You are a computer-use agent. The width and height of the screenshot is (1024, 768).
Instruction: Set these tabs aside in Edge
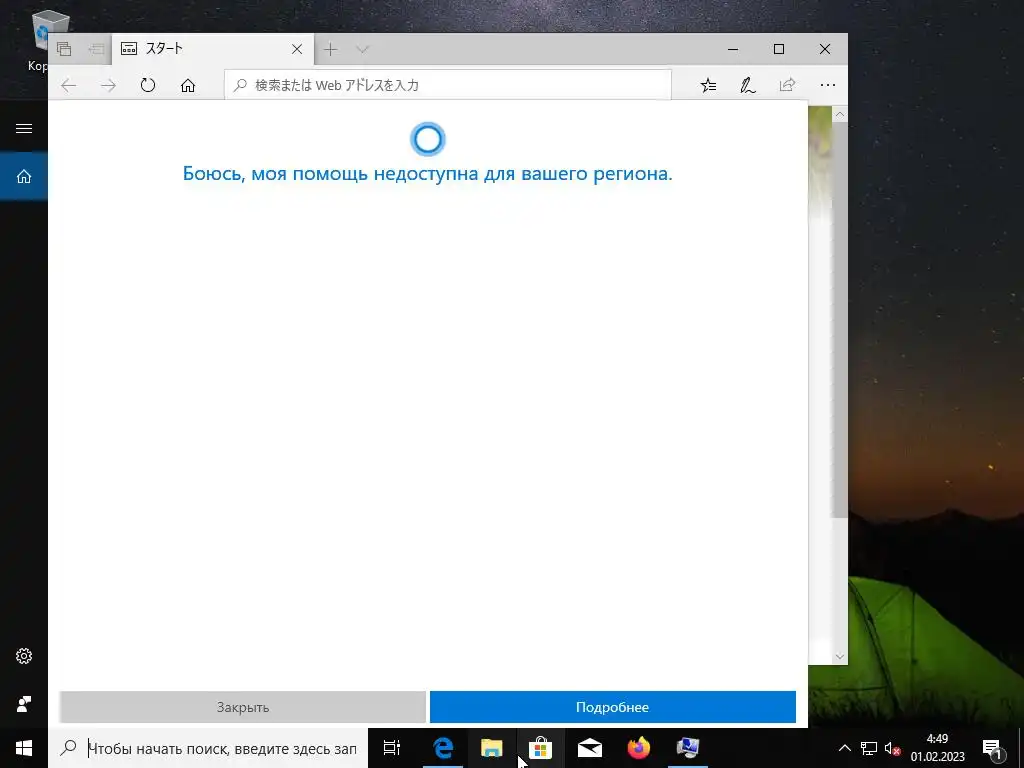96,49
